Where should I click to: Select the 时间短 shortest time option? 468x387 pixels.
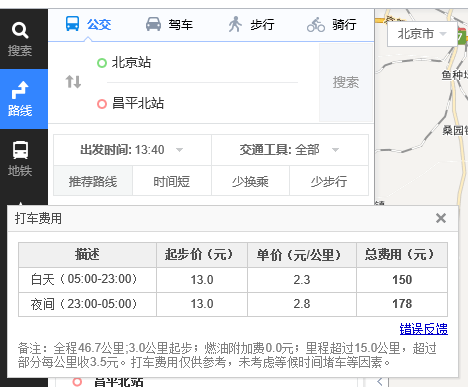[172, 182]
